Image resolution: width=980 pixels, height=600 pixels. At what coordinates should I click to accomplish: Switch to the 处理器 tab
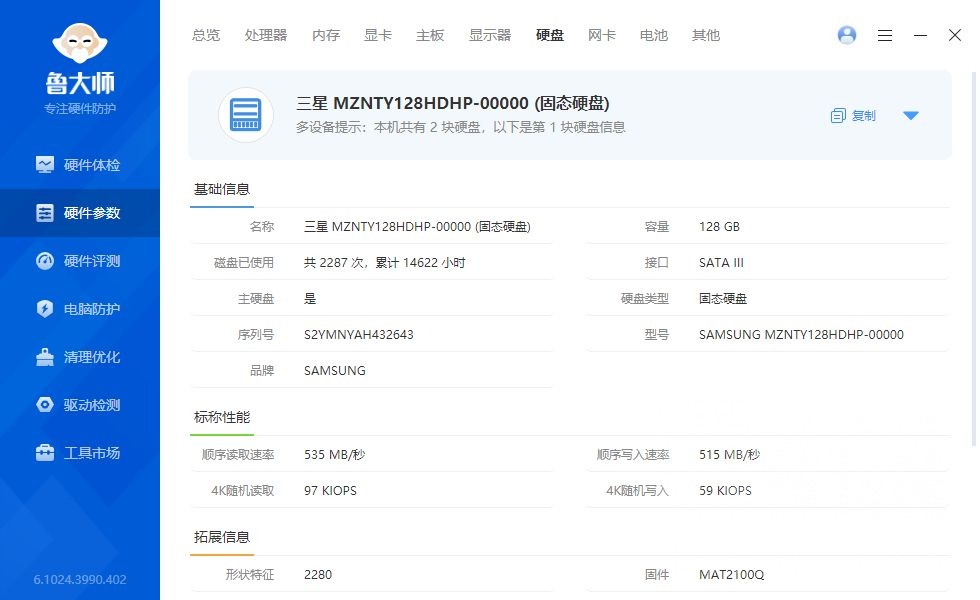click(266, 35)
